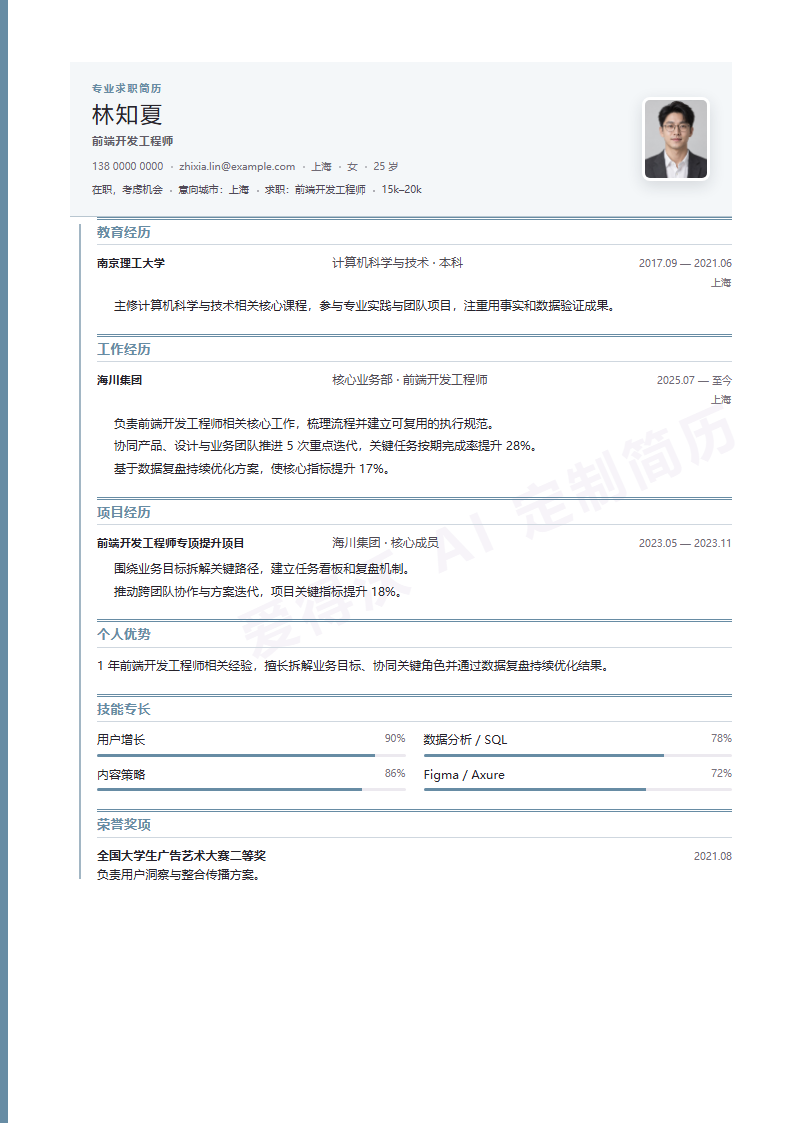794x1123 pixels.
Task: Click the 项目经历 section heading
Action: point(124,512)
